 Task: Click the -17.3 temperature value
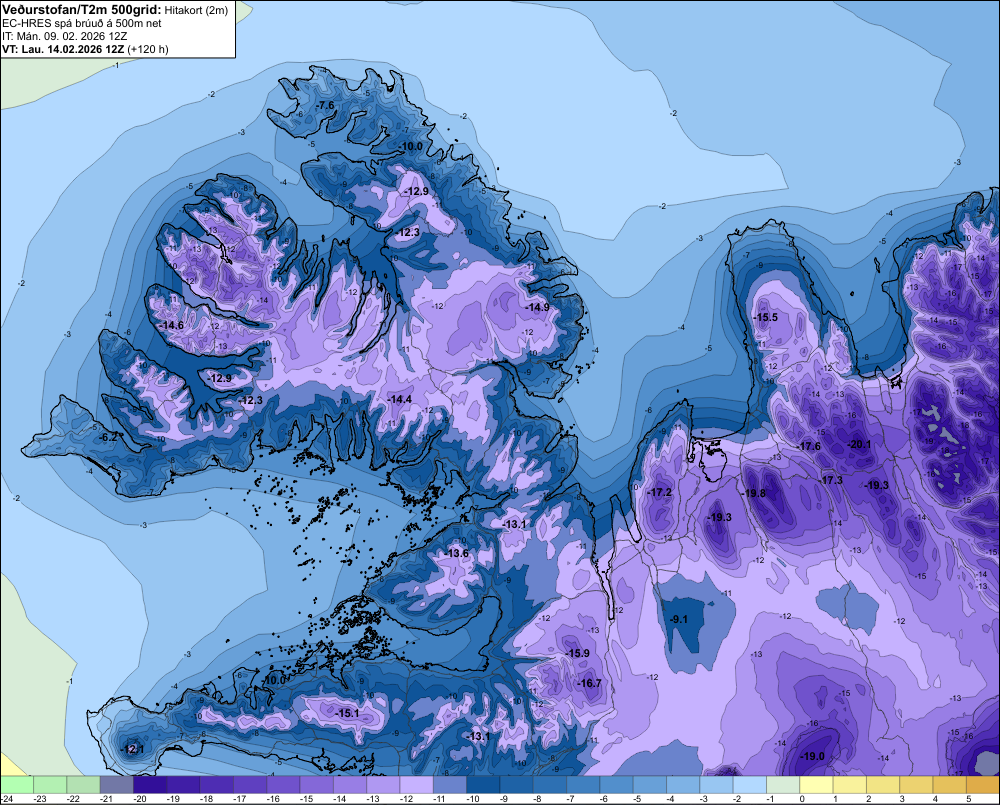830,480
